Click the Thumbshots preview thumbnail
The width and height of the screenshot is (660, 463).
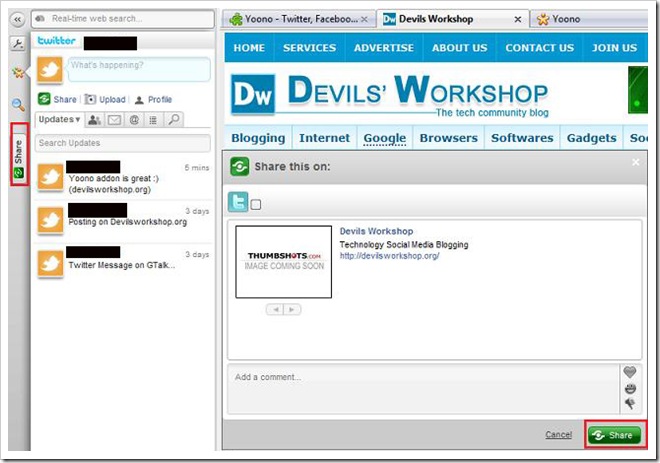click(284, 262)
